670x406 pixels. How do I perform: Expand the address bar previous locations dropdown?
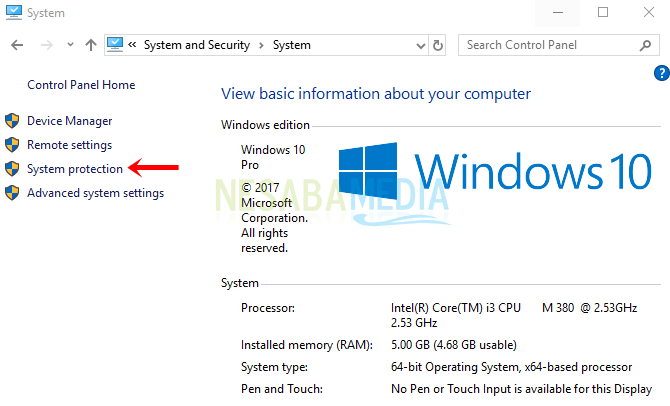(x=417, y=45)
